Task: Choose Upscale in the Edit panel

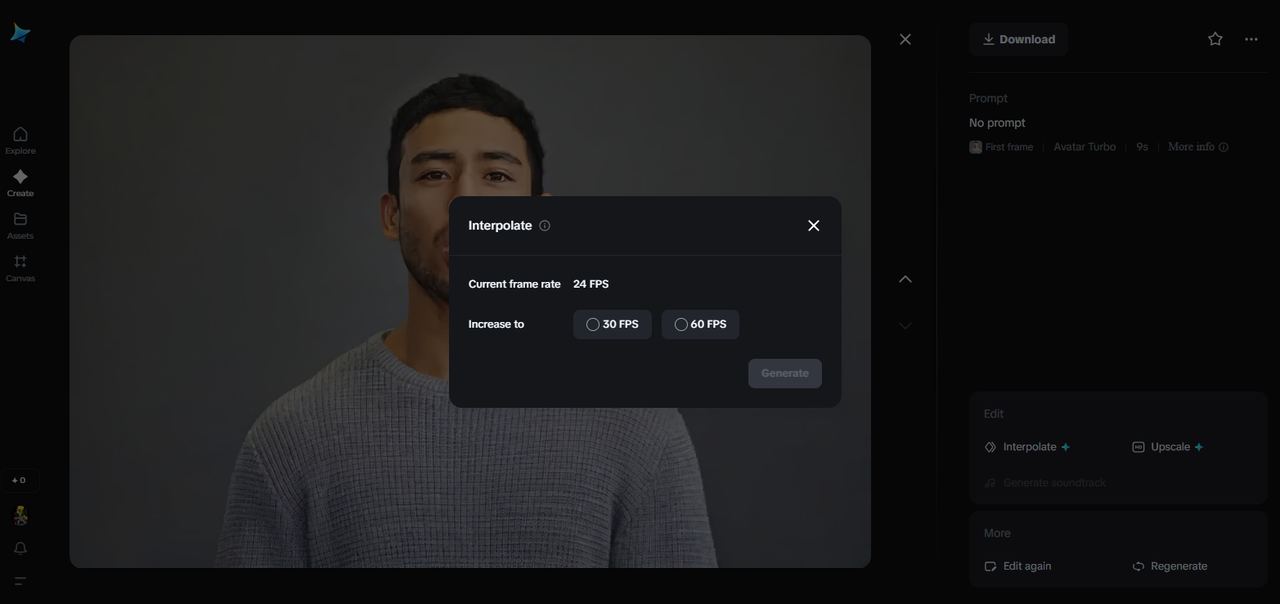Action: coord(1168,447)
